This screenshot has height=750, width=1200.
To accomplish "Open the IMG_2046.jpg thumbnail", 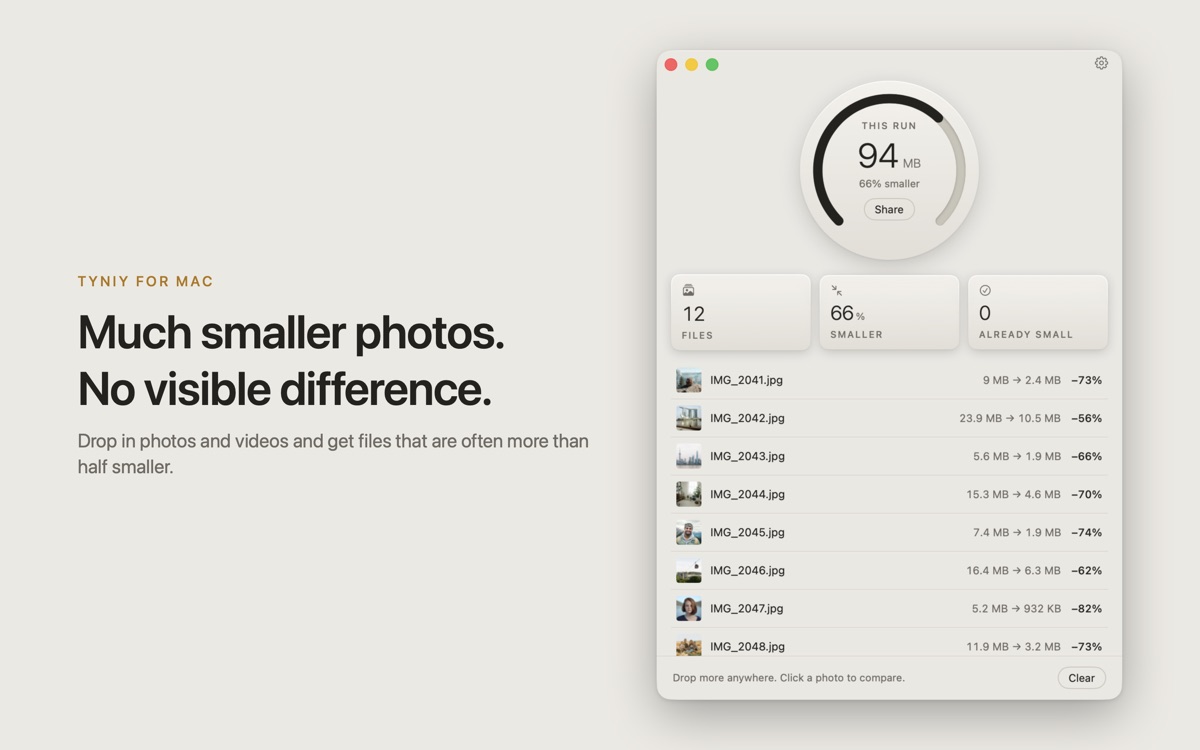I will click(688, 570).
